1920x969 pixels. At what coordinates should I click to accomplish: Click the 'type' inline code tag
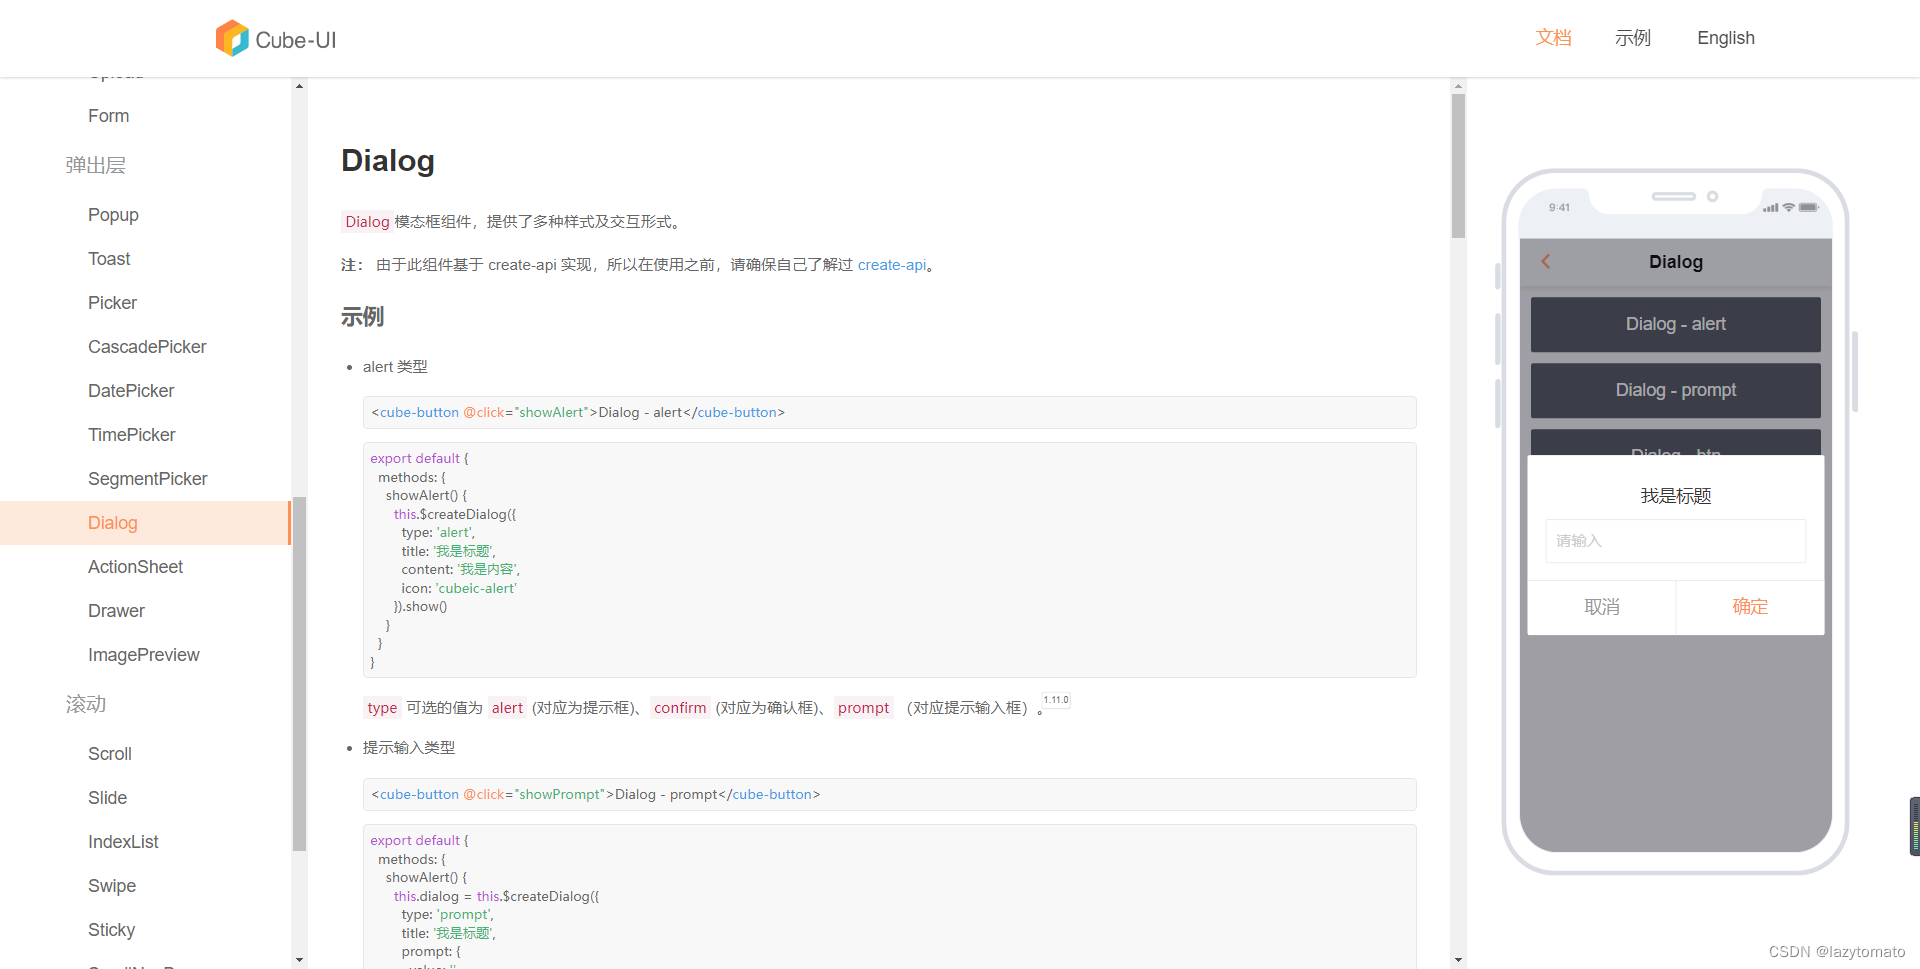pos(382,708)
